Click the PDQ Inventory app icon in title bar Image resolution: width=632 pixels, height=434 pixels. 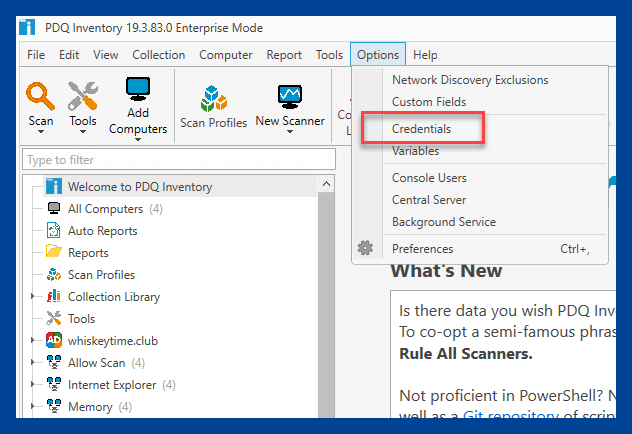tap(27, 27)
